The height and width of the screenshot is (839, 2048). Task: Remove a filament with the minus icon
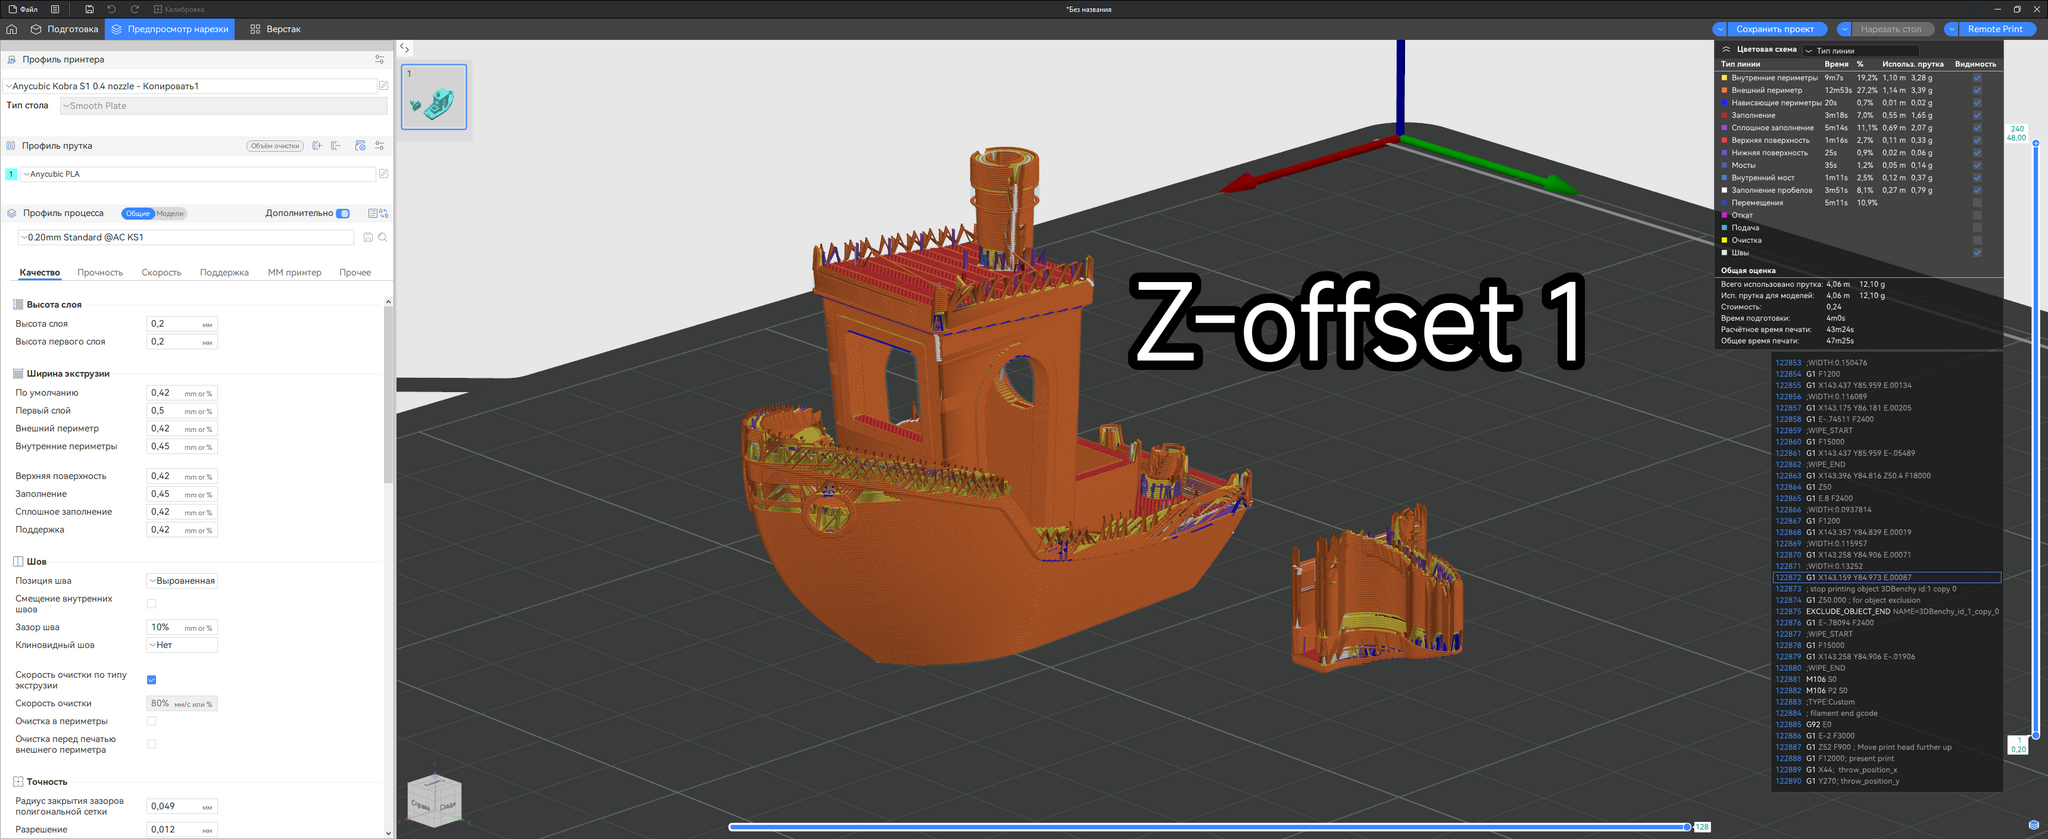pos(336,146)
